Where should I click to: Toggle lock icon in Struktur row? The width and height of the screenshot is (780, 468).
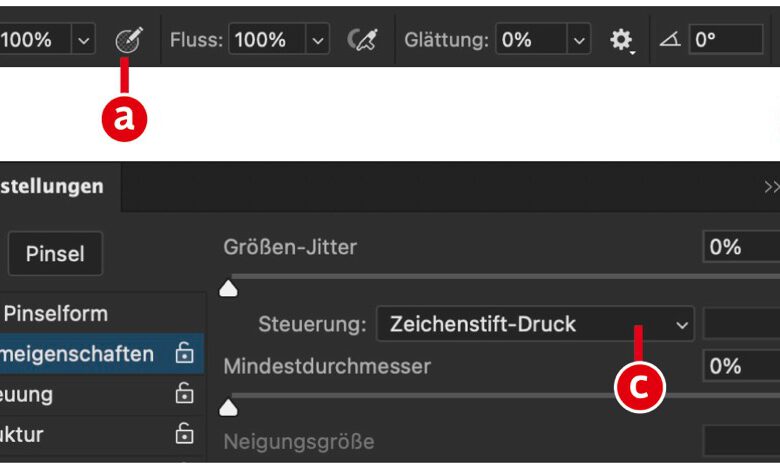point(184,434)
